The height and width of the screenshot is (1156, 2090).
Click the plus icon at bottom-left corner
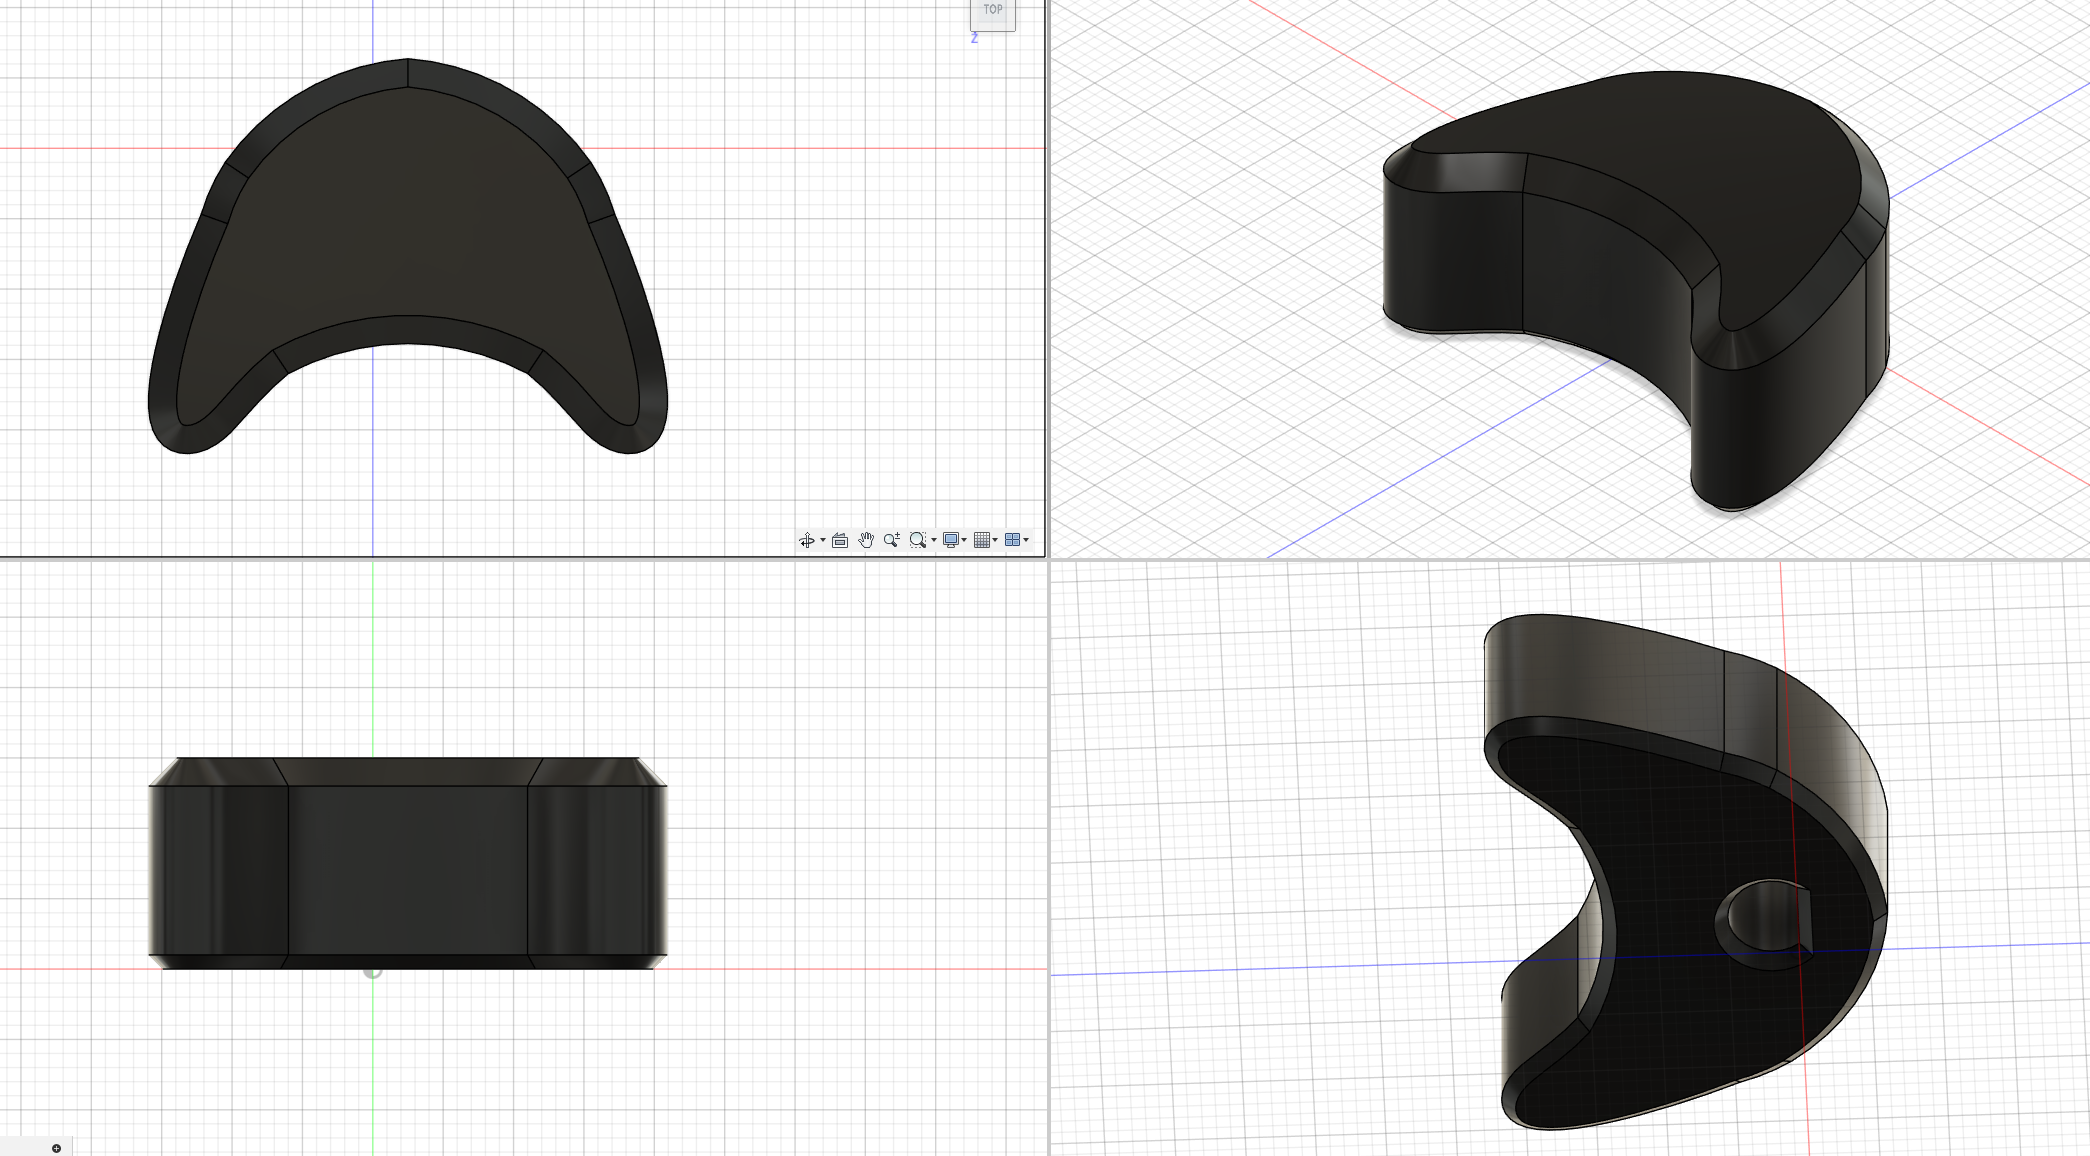point(56,1148)
